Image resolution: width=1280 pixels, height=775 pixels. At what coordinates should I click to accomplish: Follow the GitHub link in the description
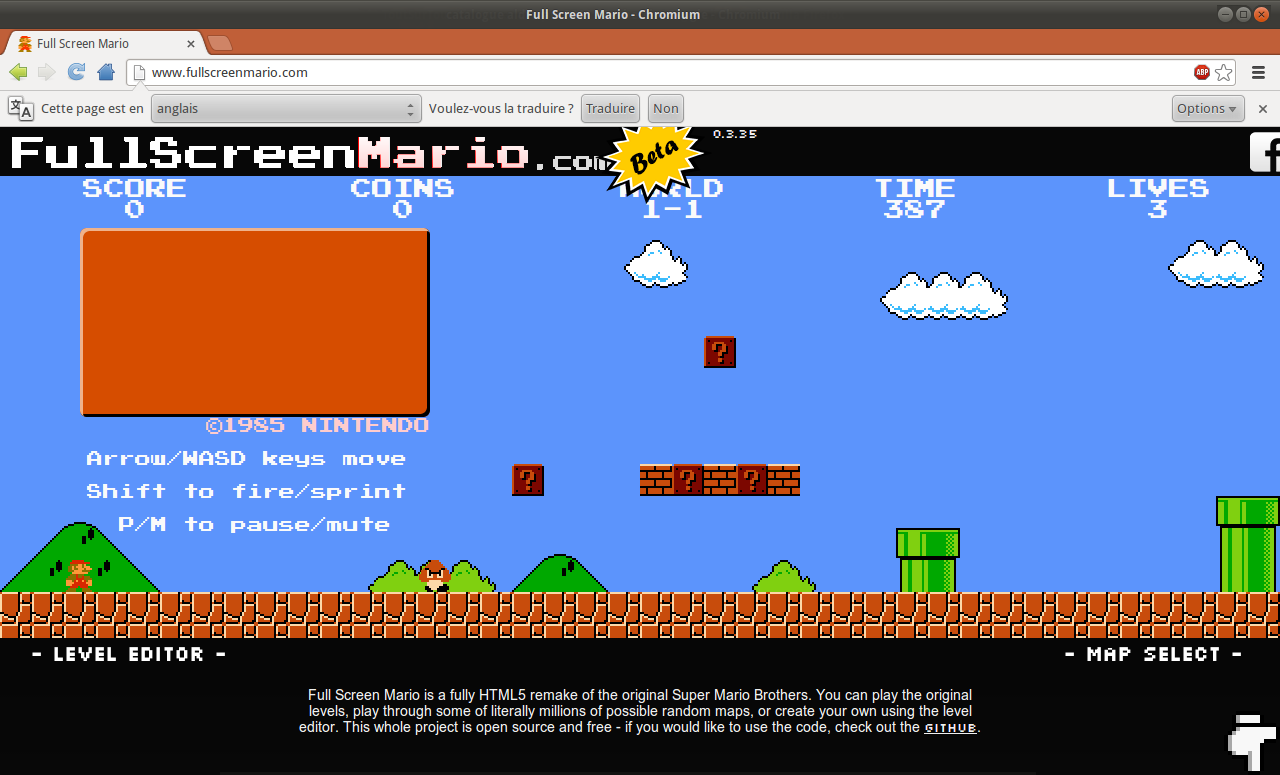pos(950,728)
